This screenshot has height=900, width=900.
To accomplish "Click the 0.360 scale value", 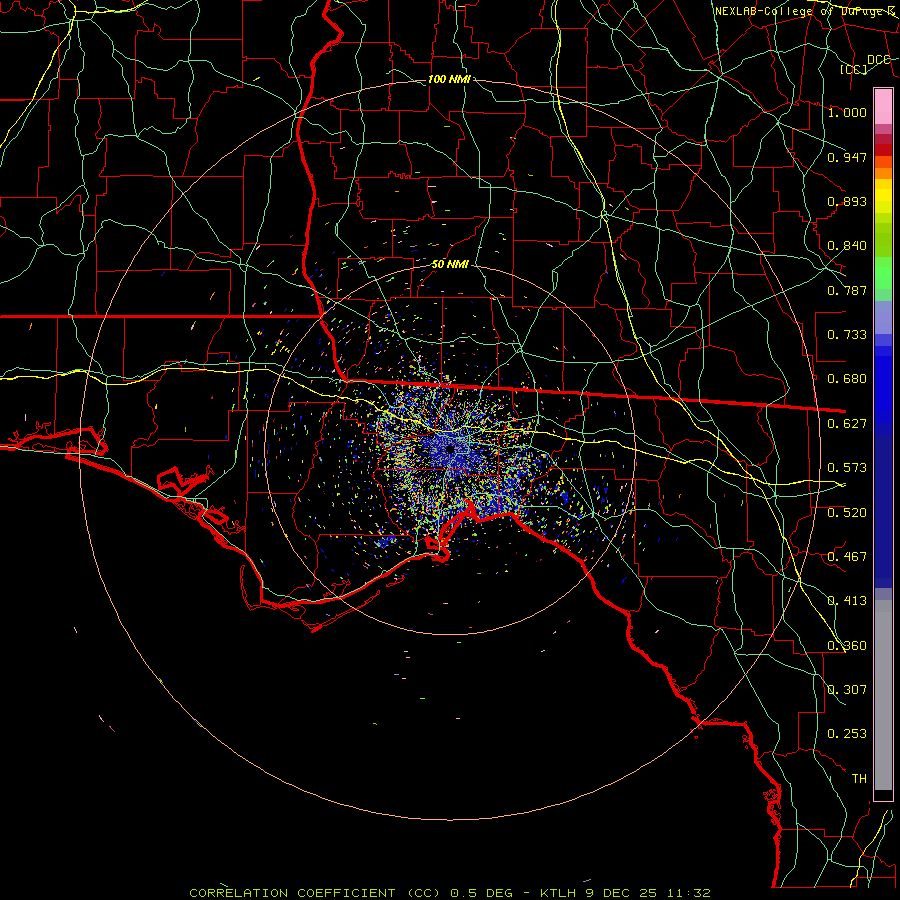I will (x=847, y=646).
